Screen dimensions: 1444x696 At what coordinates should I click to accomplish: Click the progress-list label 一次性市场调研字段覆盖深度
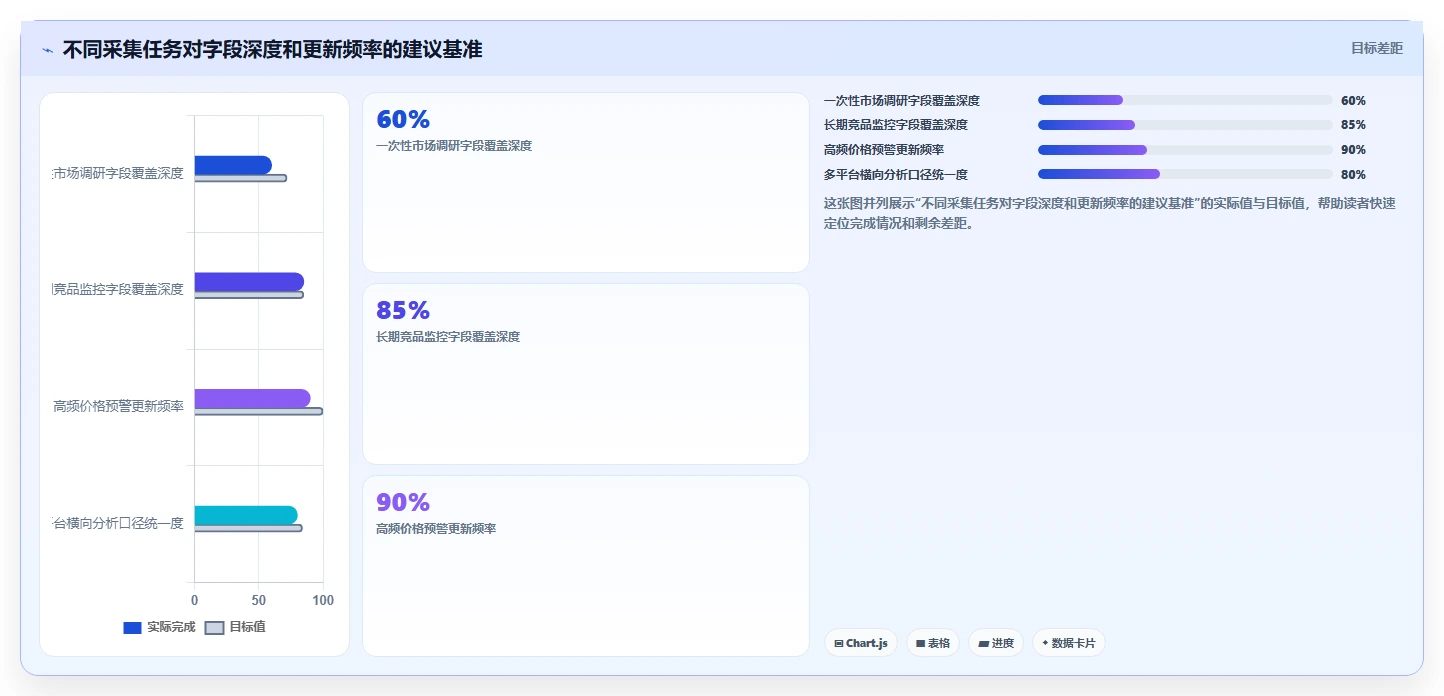point(902,101)
